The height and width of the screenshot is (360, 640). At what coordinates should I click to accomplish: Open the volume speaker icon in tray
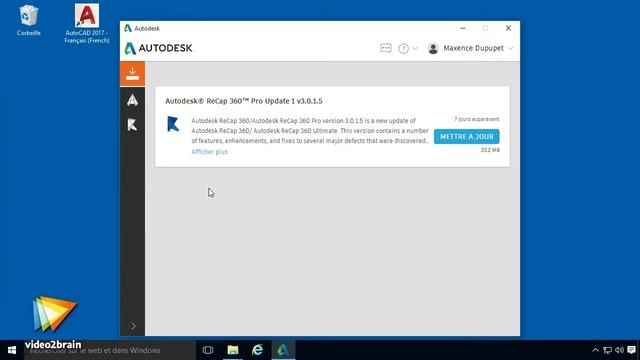[x=619, y=350]
